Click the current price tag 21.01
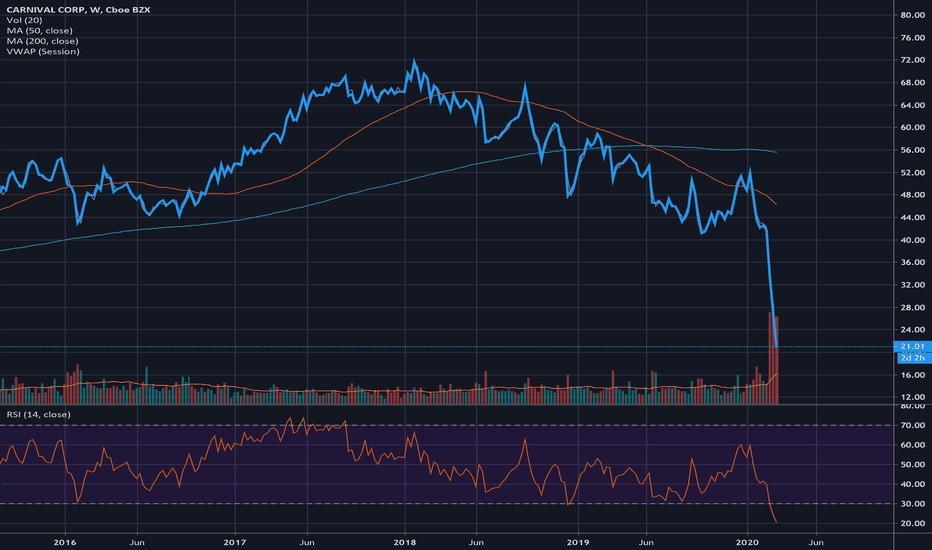 tap(912, 346)
